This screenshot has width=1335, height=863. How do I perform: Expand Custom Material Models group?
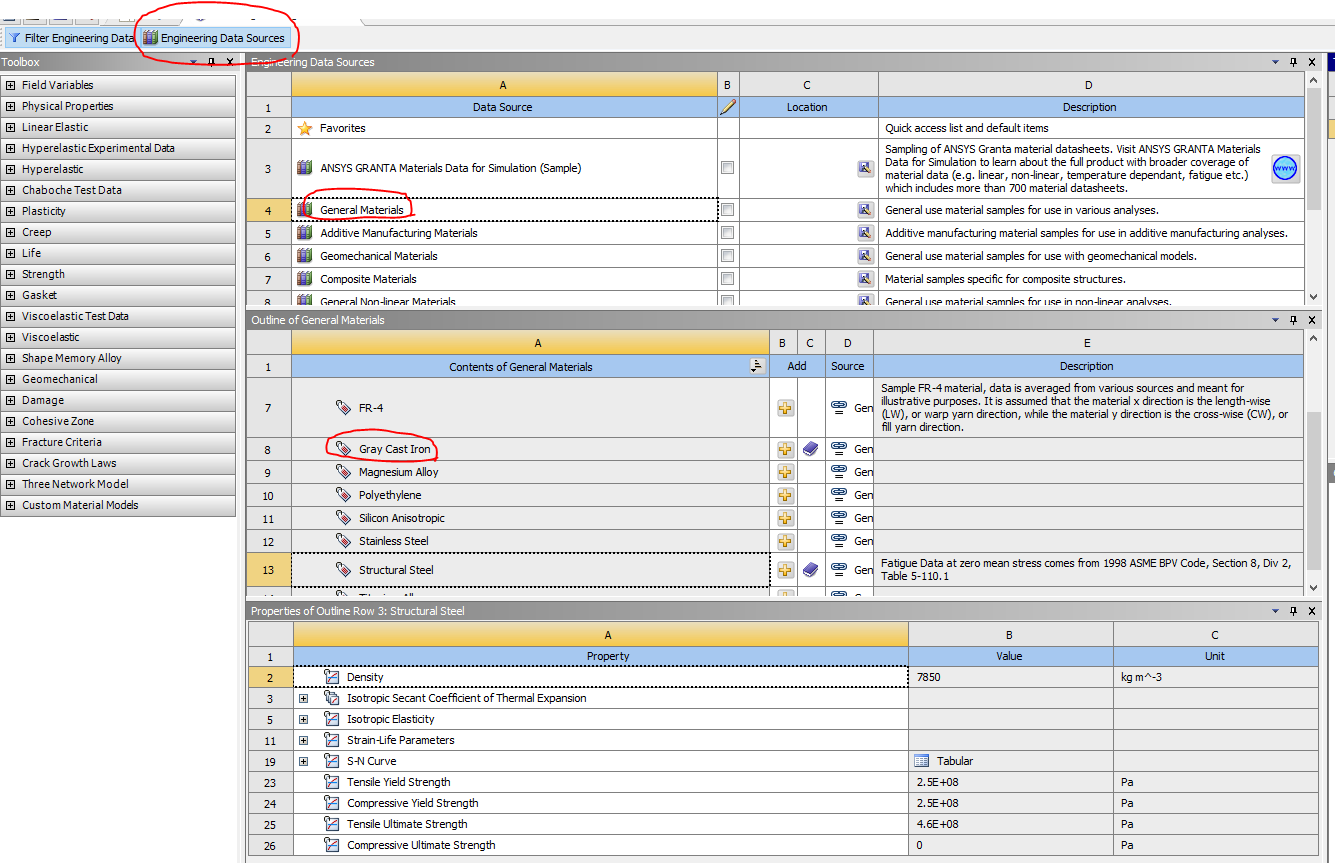tap(11, 505)
